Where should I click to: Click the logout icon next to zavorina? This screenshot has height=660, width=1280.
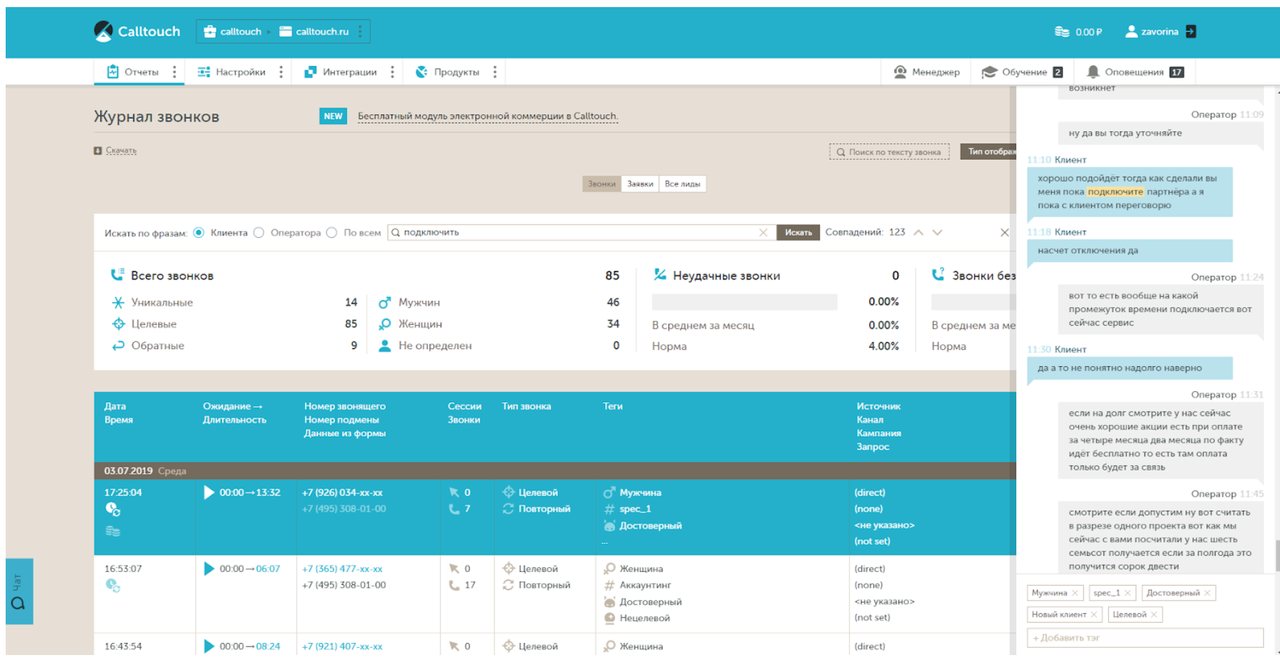[x=1190, y=31]
